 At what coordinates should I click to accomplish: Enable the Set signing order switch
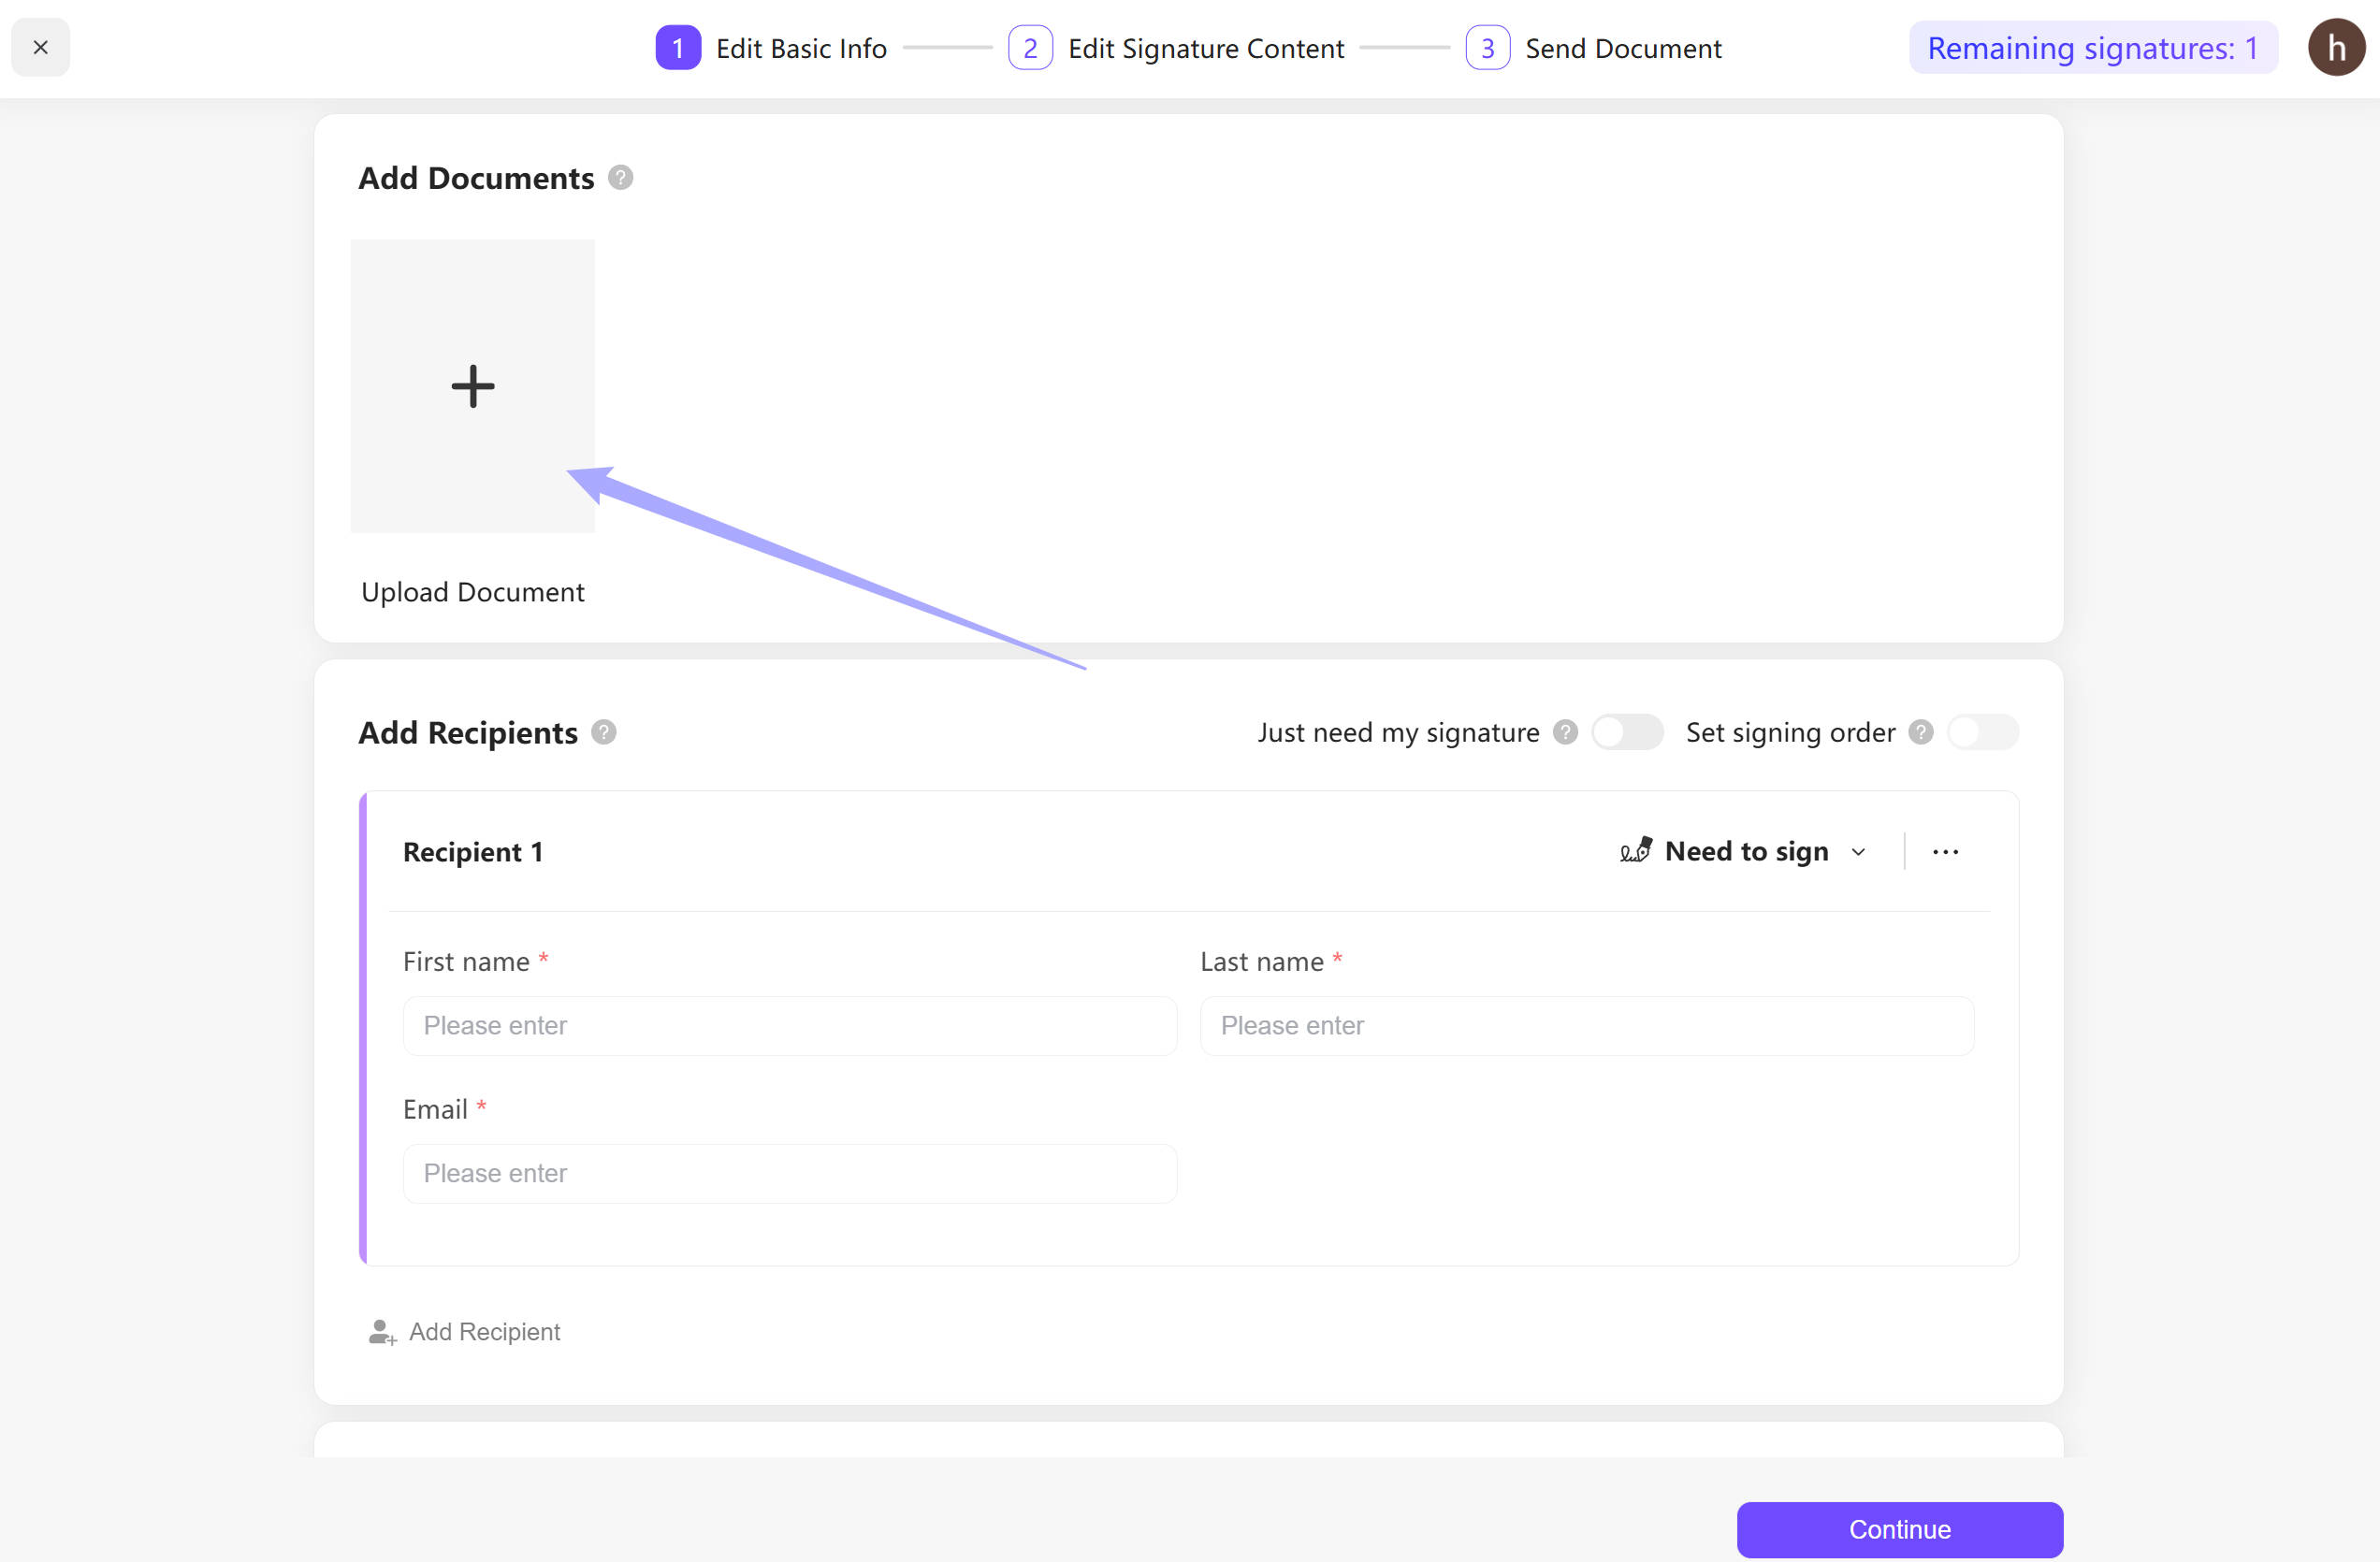click(x=1983, y=732)
